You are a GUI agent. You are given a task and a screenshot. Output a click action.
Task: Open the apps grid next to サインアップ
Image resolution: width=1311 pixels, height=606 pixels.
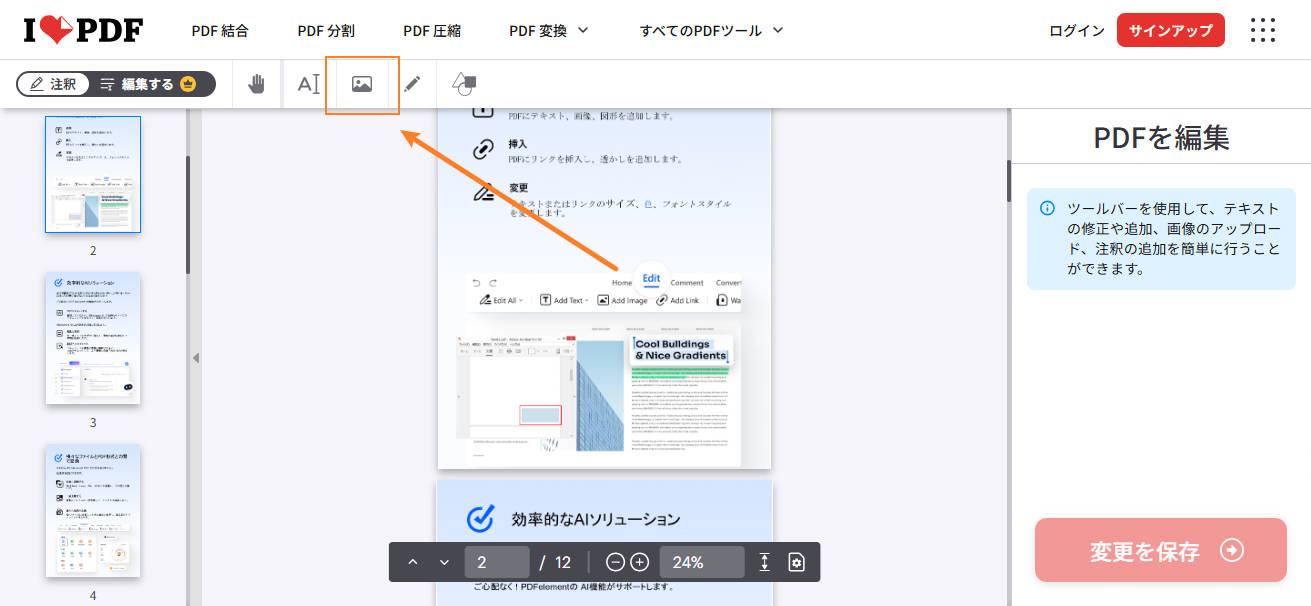[1262, 30]
